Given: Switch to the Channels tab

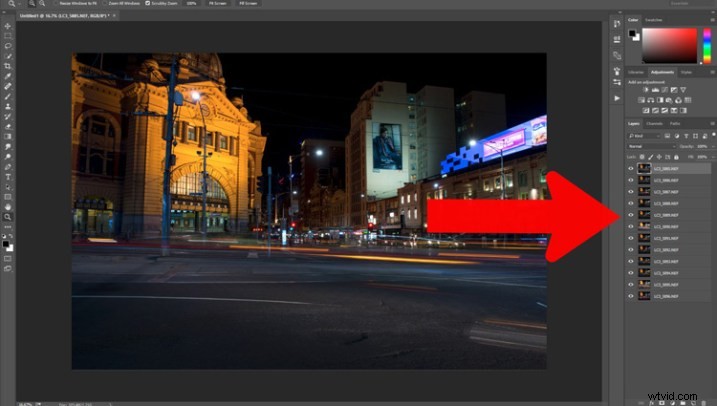Looking at the screenshot, I should [x=654, y=123].
